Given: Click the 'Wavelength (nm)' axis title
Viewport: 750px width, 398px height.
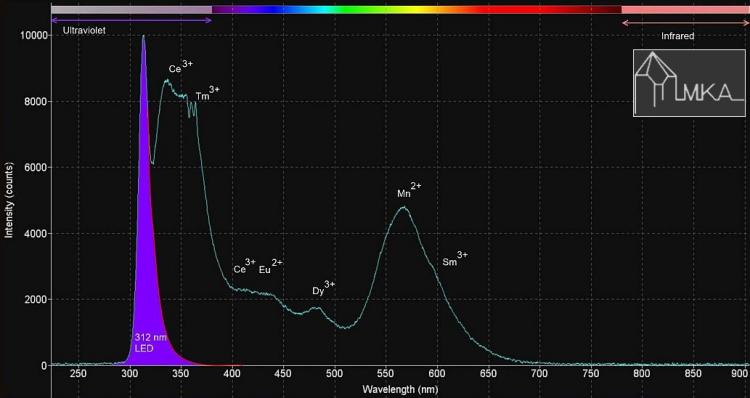Looking at the screenshot, I should coord(400,389).
